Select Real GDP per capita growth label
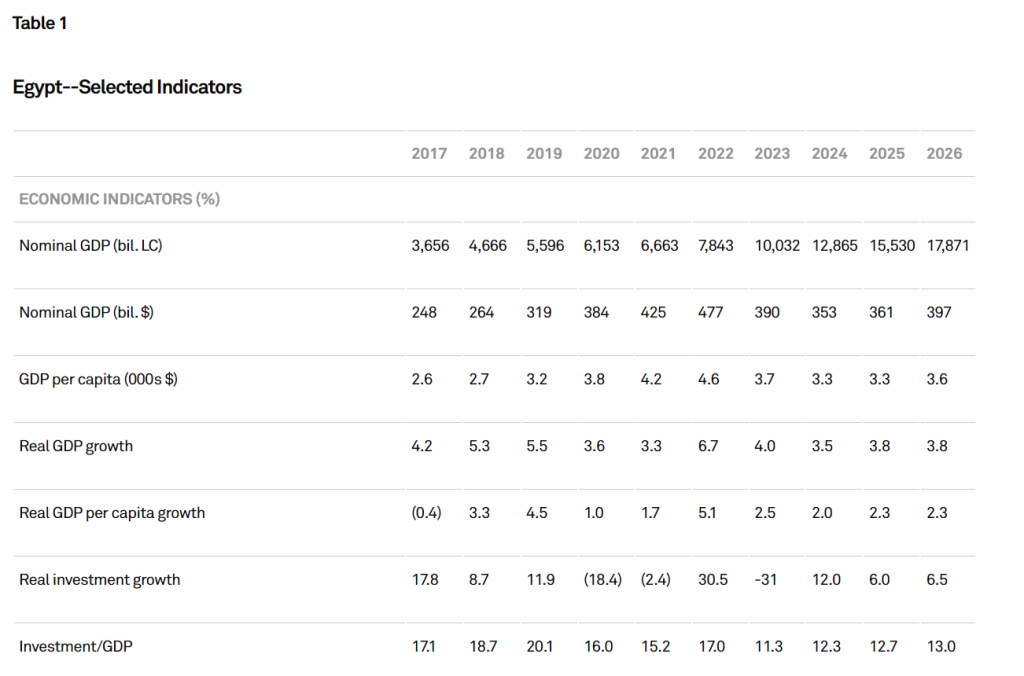The image size is (1024, 676). [112, 513]
